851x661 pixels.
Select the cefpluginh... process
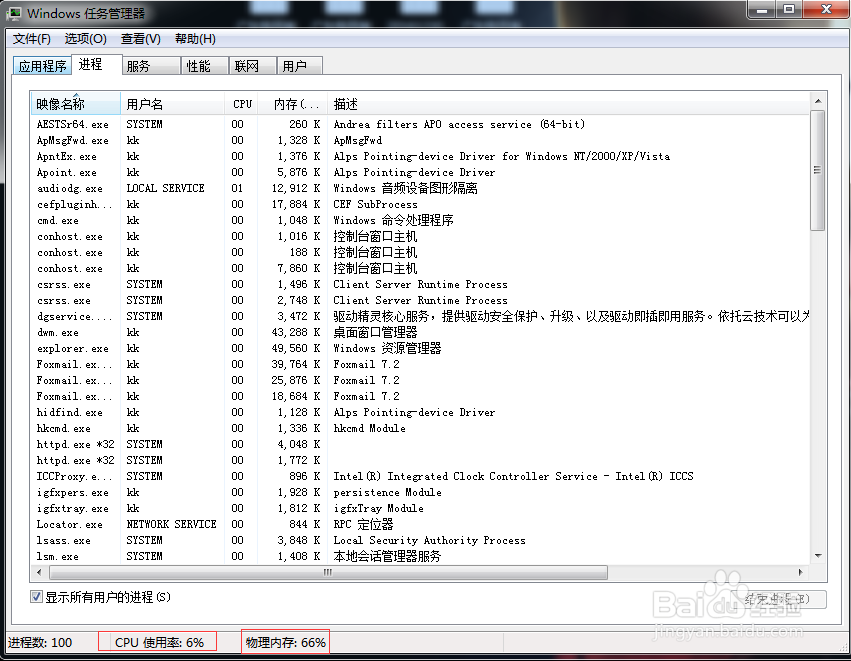[420, 205]
